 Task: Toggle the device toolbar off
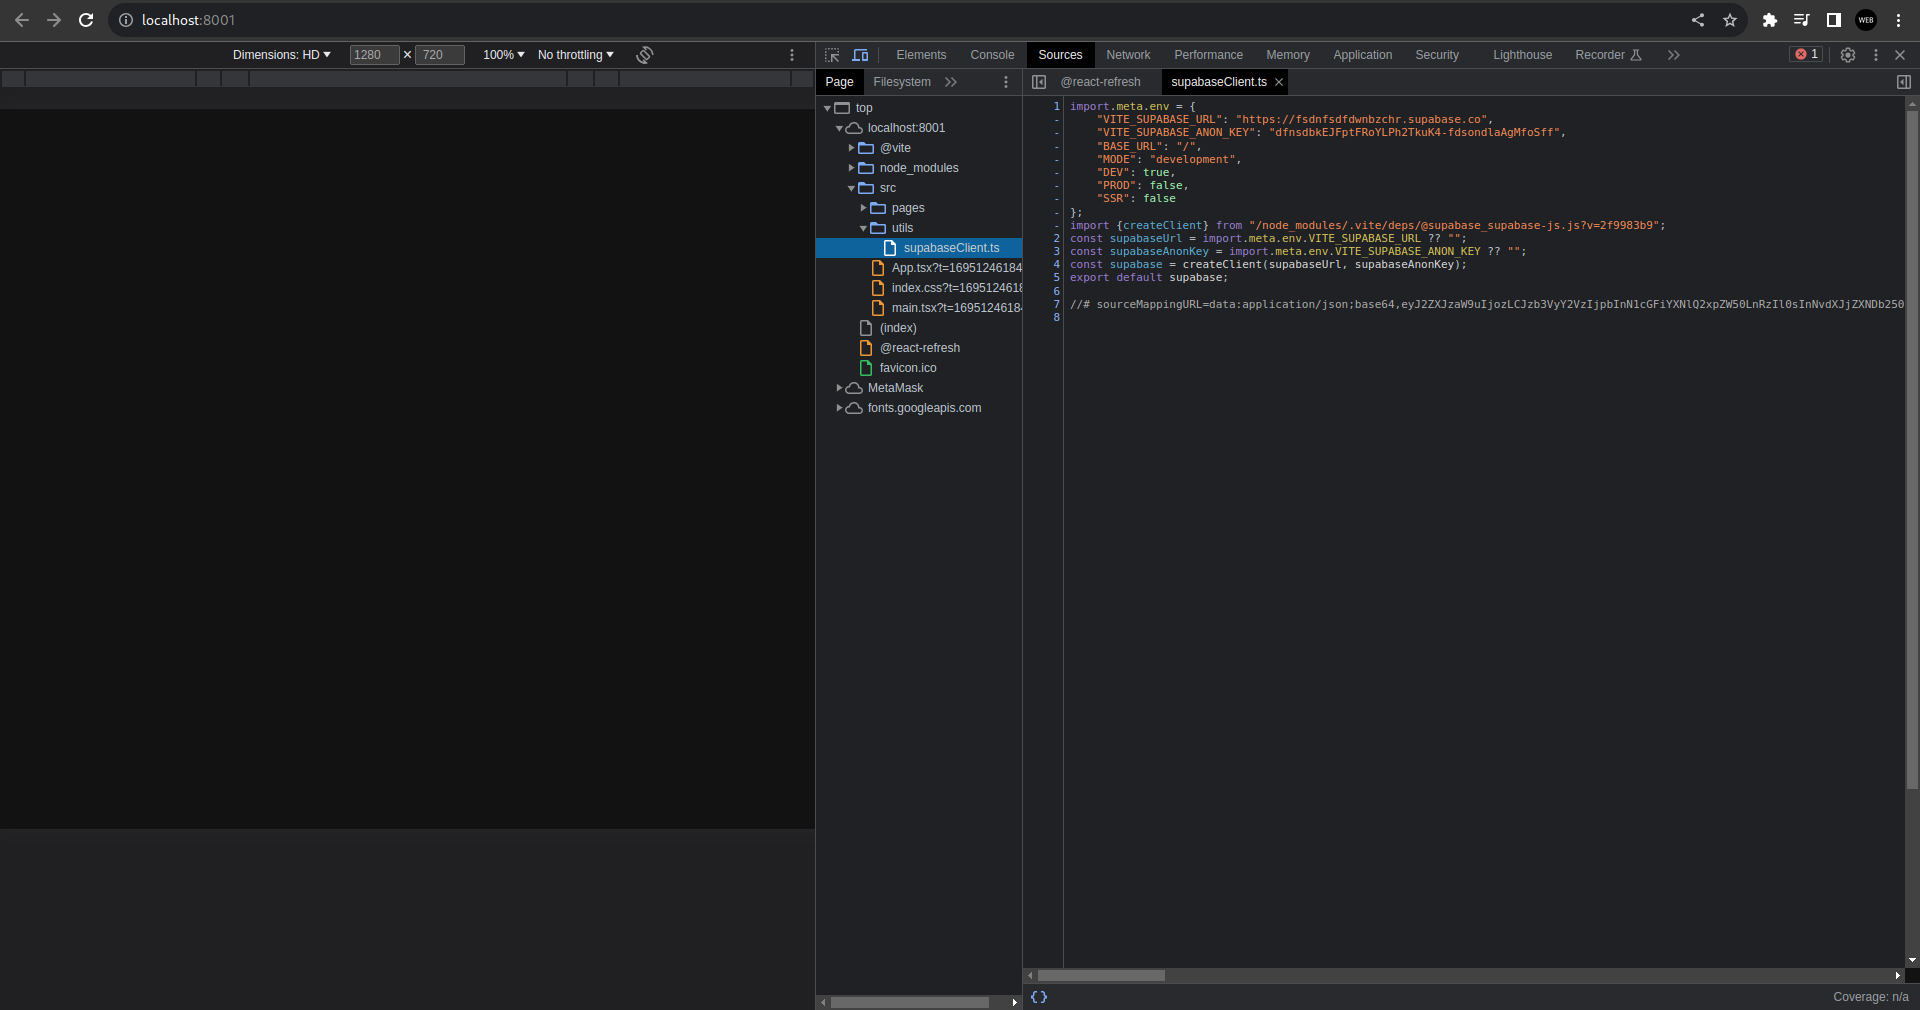[x=860, y=55]
